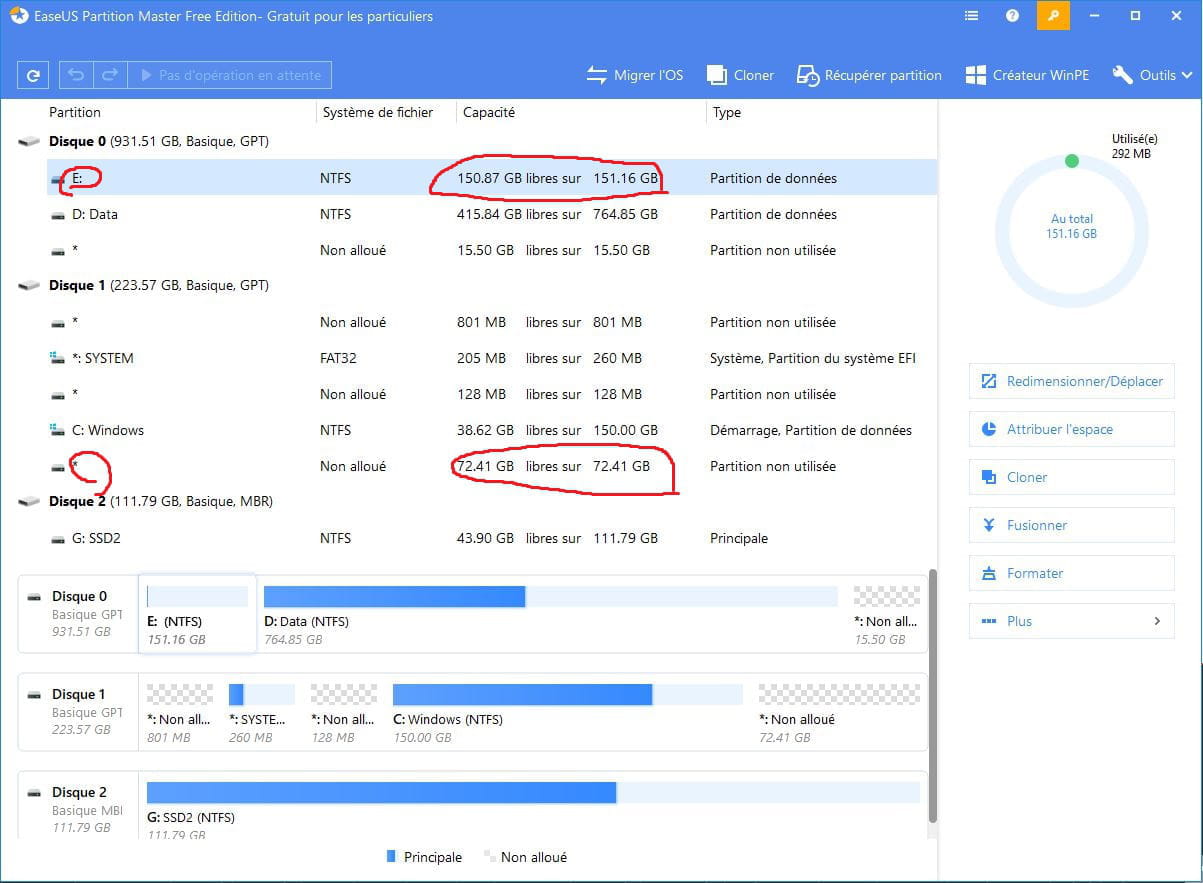
Task: Select the 72.41 GB unallocated row
Action: click(x=491, y=466)
